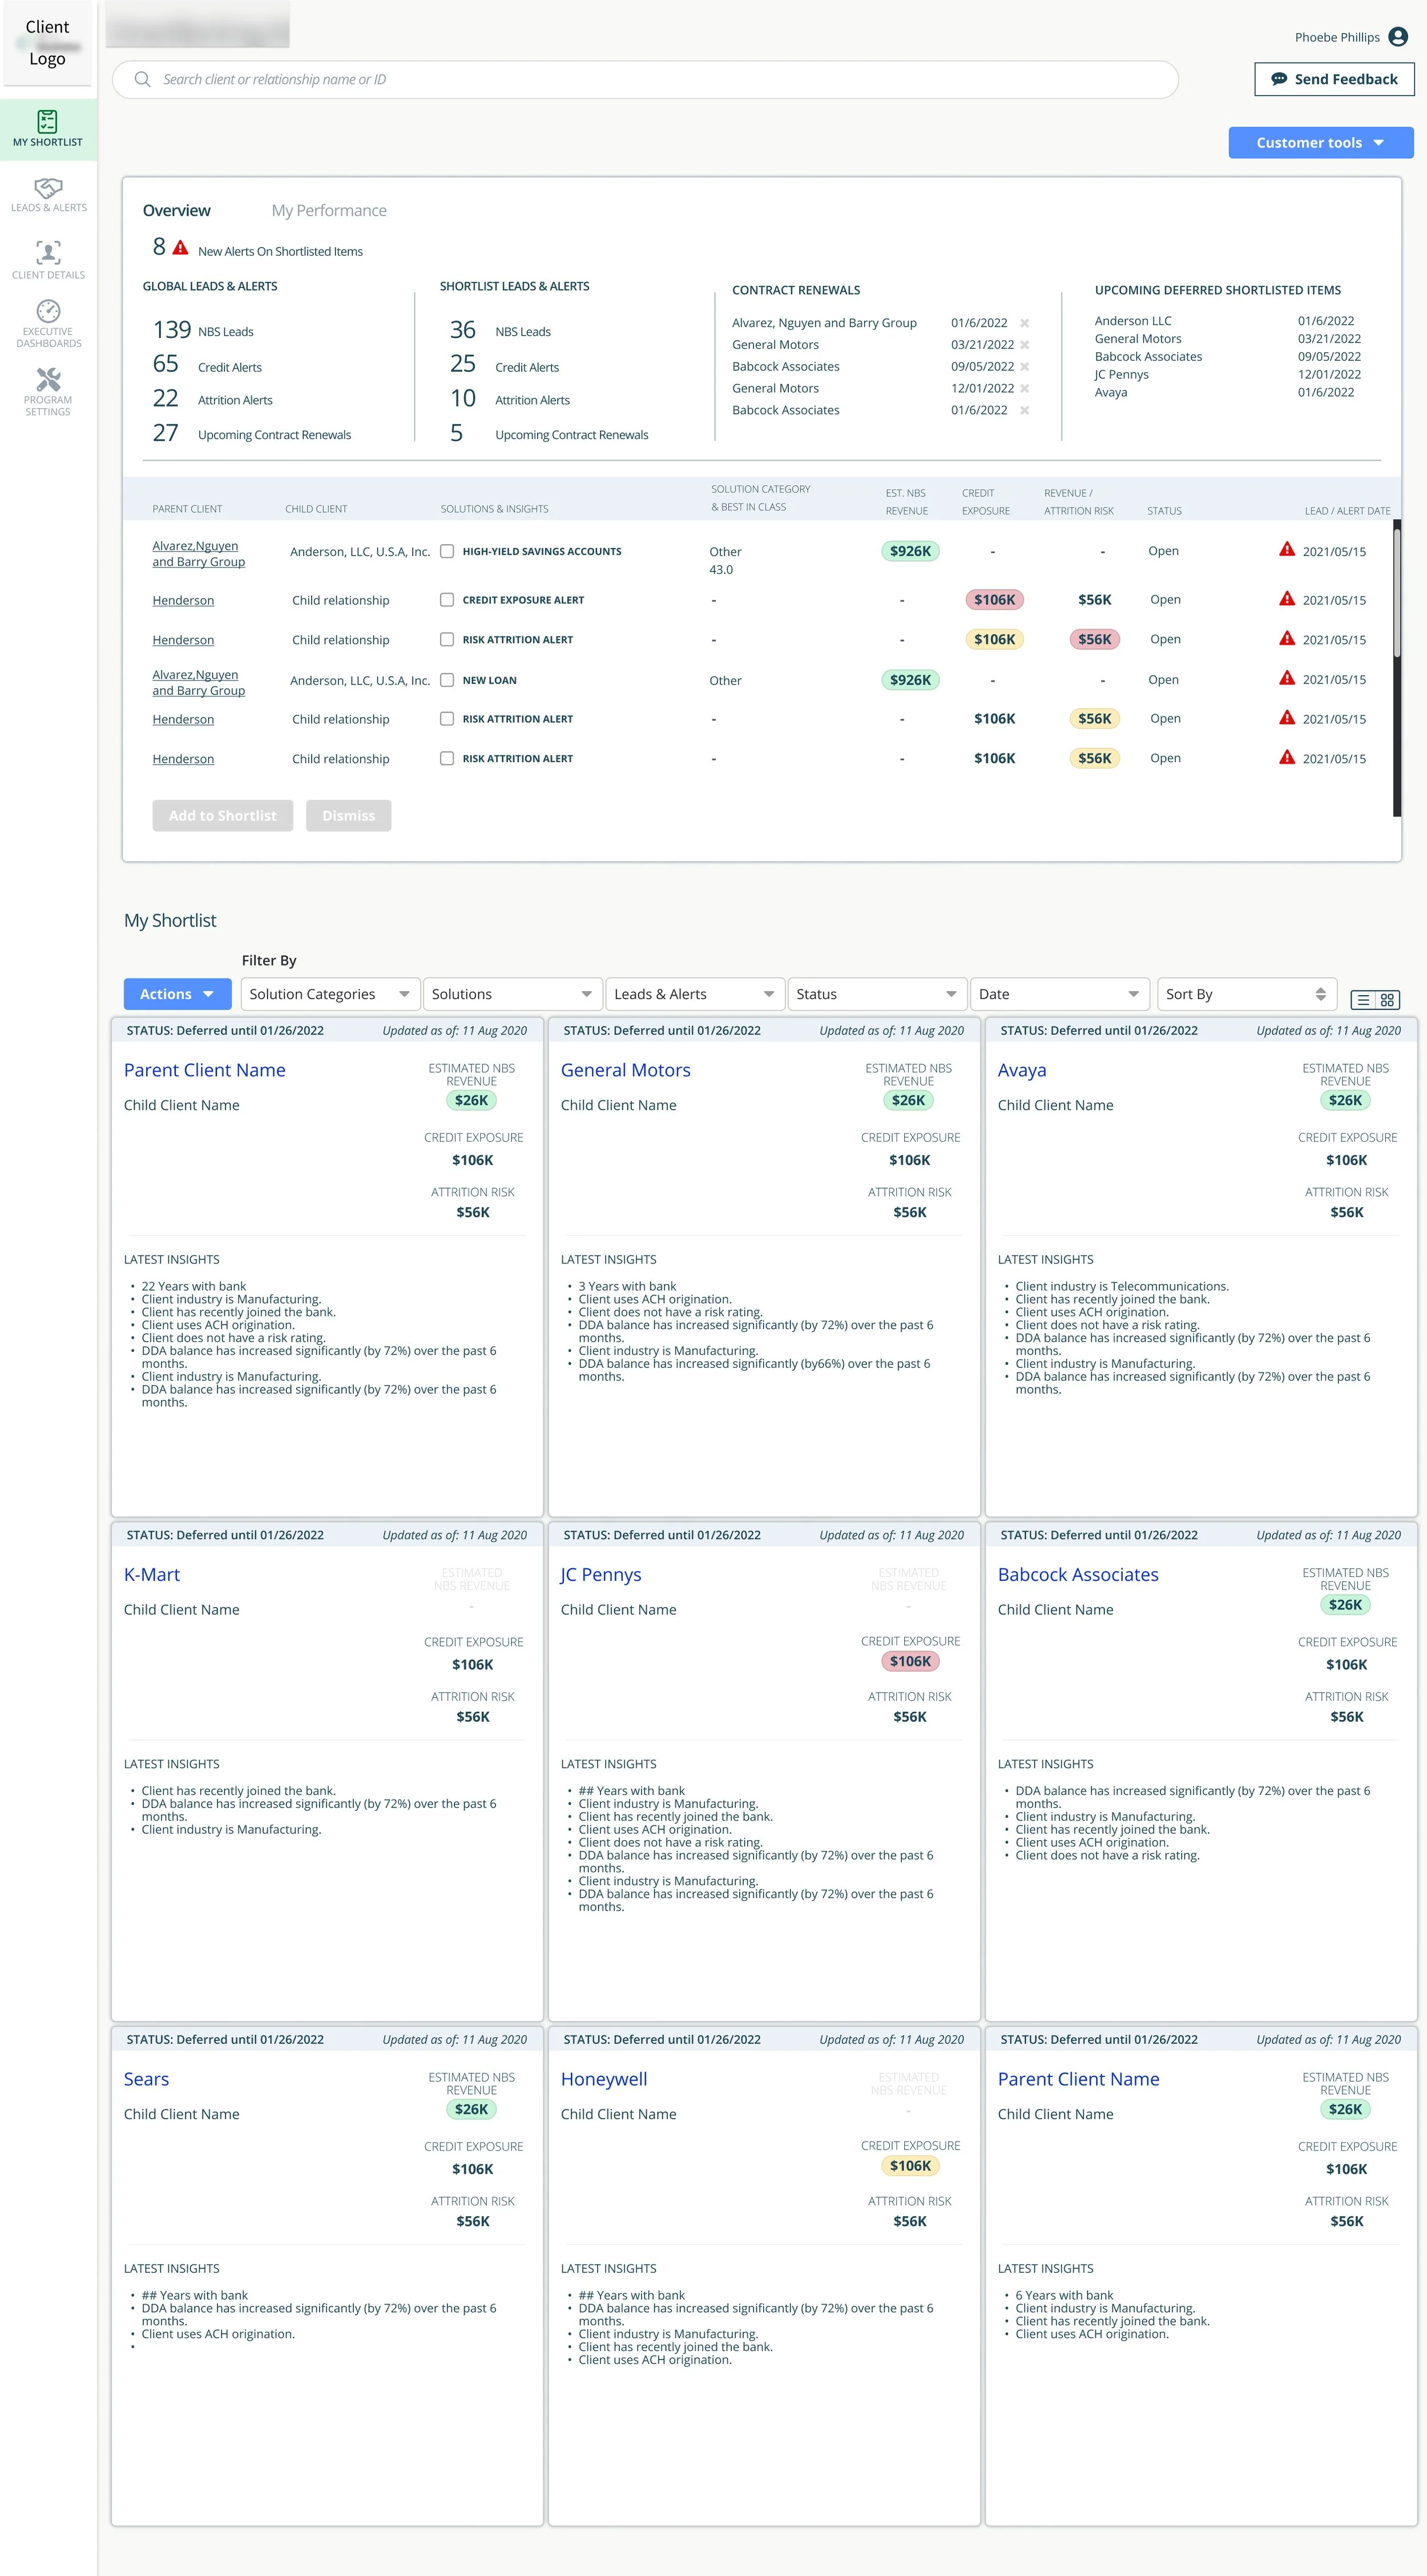The width and height of the screenshot is (1427, 2576).
Task: Switch to grid view layout icon
Action: pos(1387,1000)
